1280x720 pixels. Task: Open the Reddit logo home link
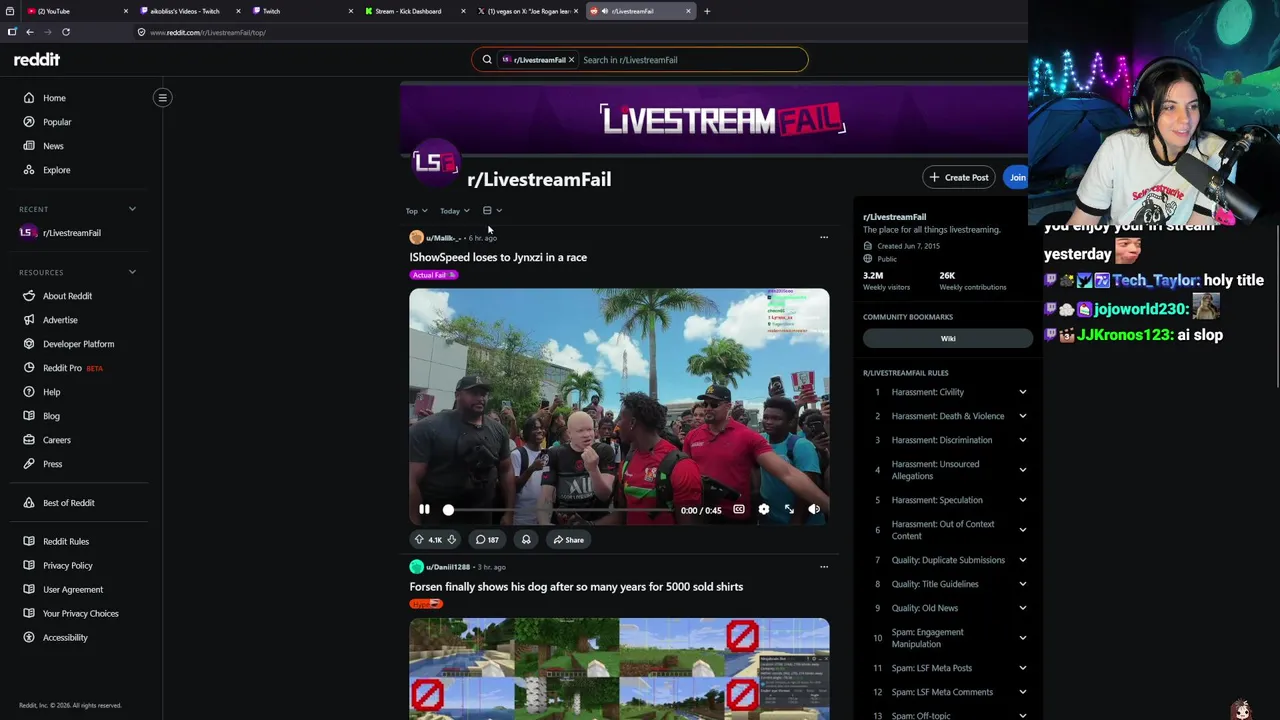[x=37, y=60]
